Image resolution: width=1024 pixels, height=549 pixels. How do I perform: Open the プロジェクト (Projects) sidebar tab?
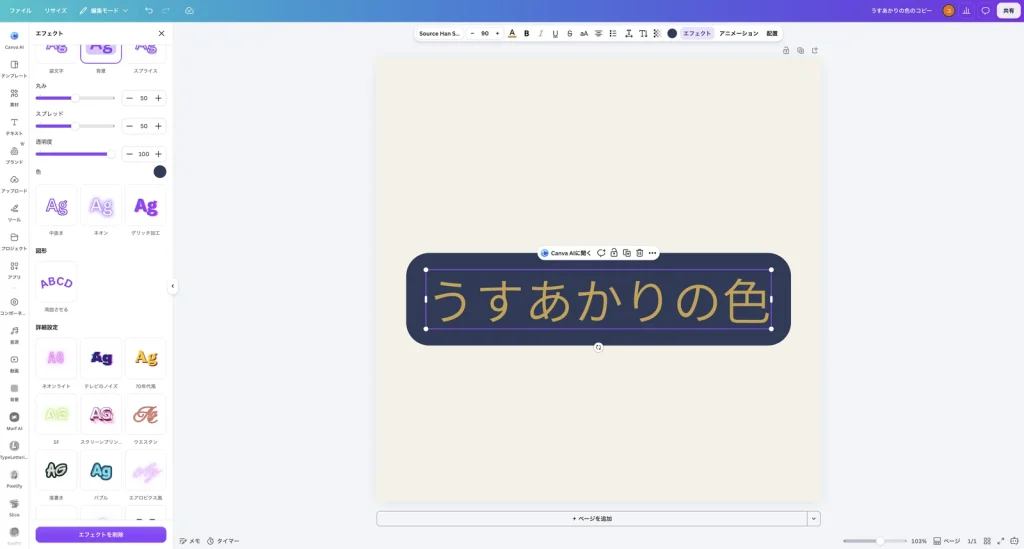[x=14, y=240]
